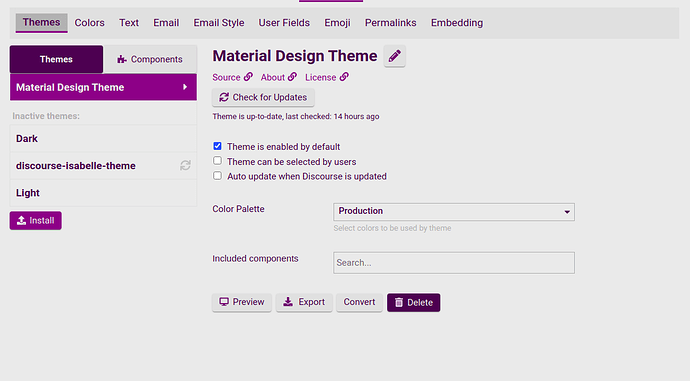Click 'Select colors to be used by theme' hint
The height and width of the screenshot is (381, 690).
pos(392,228)
